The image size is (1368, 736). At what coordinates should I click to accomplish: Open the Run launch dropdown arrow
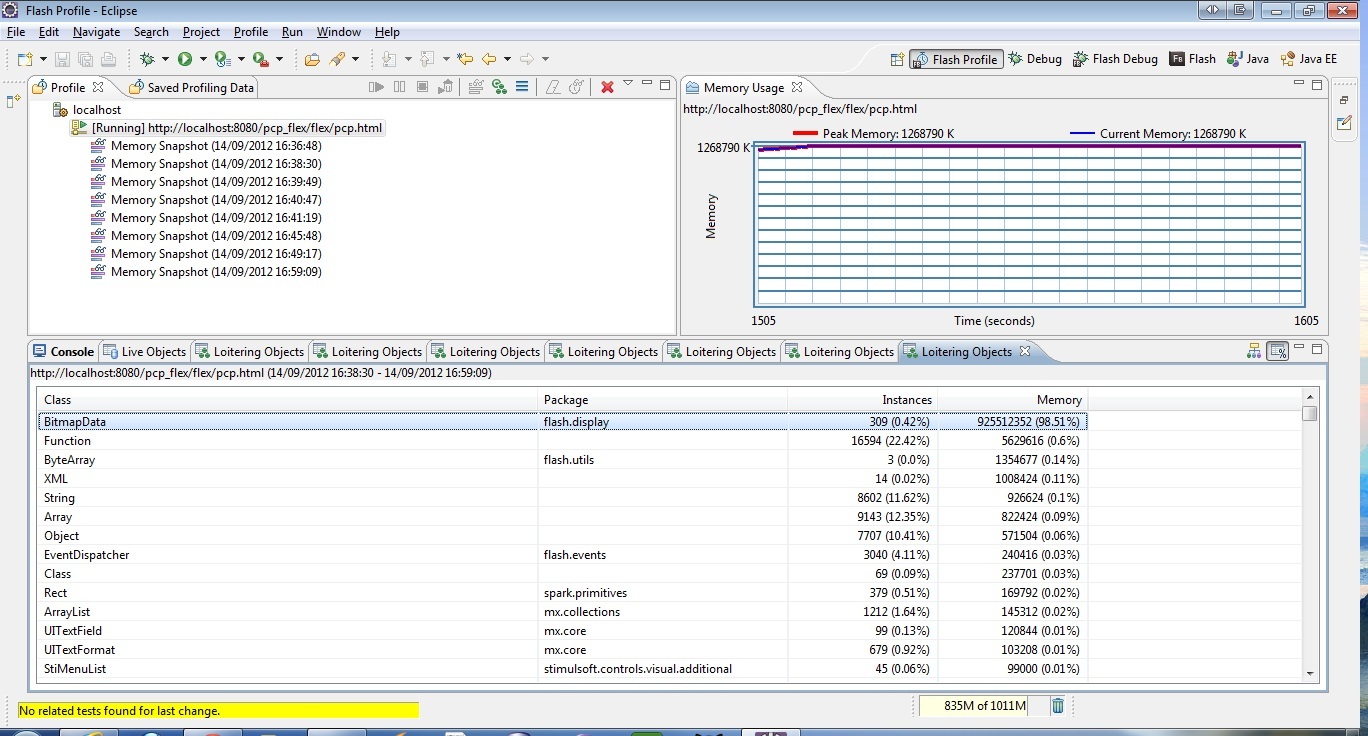click(203, 60)
